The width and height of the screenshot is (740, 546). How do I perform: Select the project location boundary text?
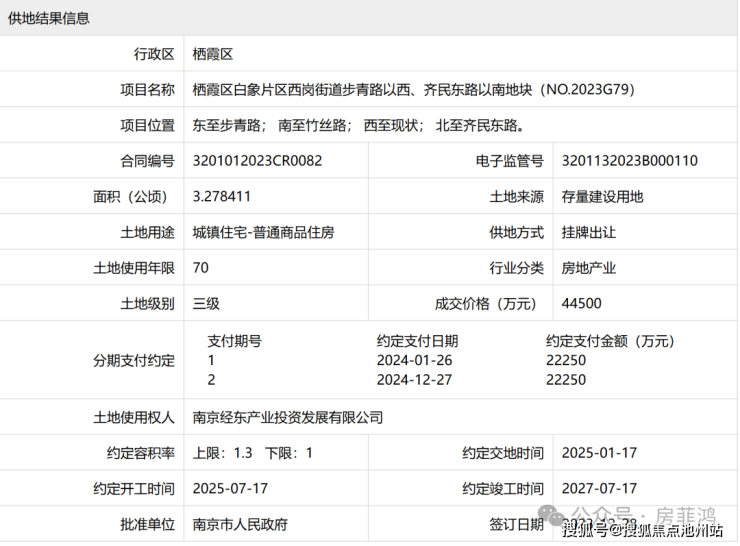pos(358,126)
